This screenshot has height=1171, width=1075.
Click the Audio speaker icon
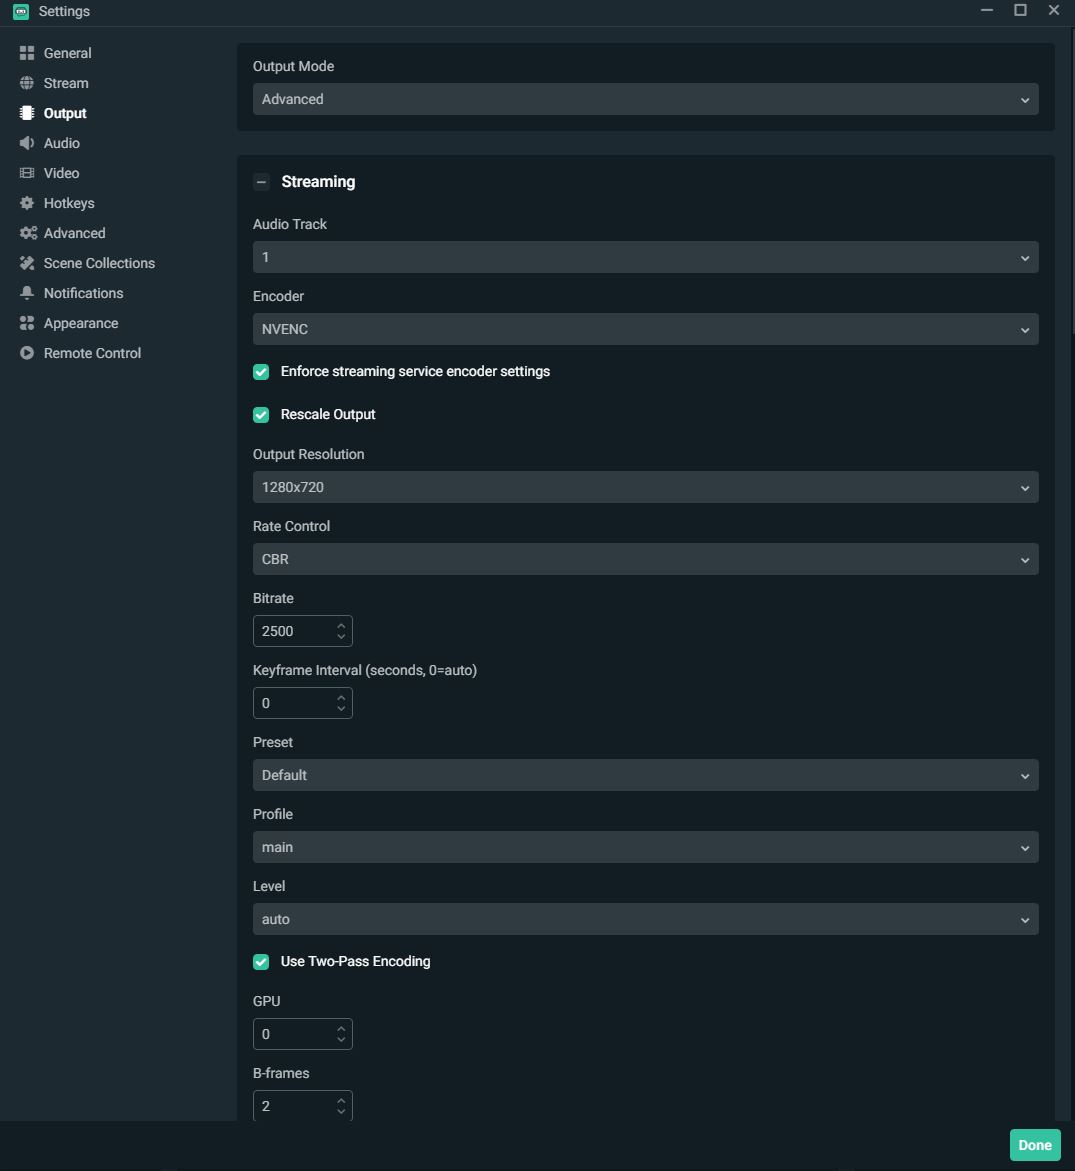(27, 143)
